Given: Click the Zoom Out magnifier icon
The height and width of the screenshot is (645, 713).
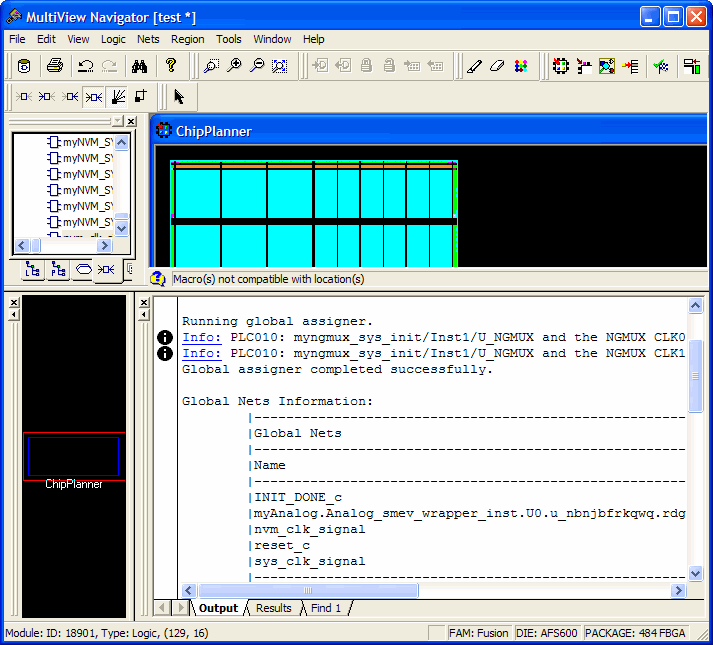Looking at the screenshot, I should (257, 66).
